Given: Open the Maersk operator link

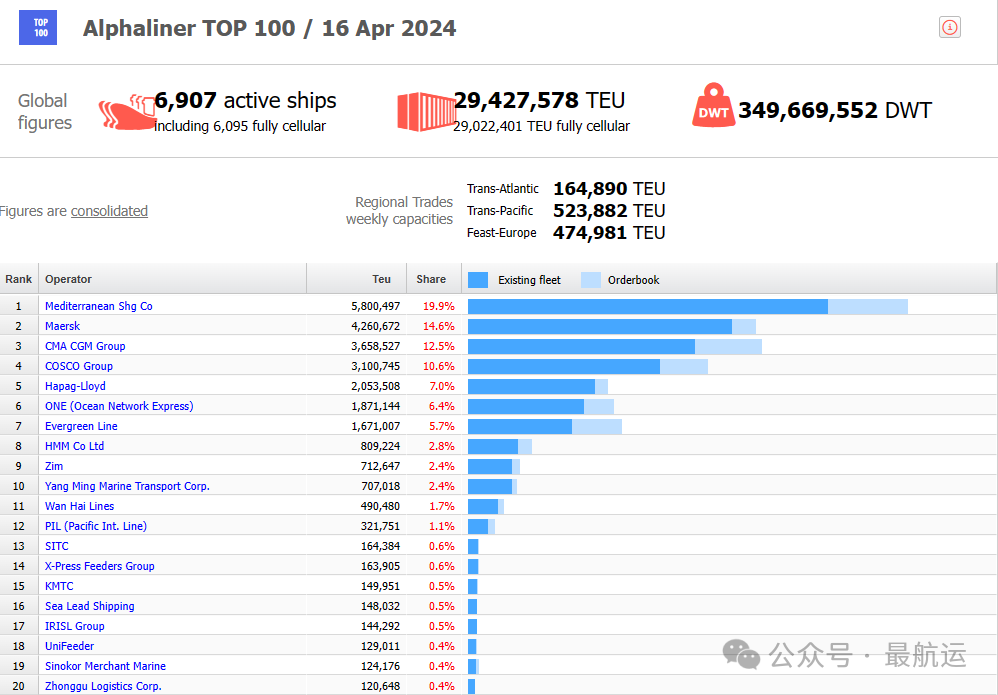Looking at the screenshot, I should 62,326.
